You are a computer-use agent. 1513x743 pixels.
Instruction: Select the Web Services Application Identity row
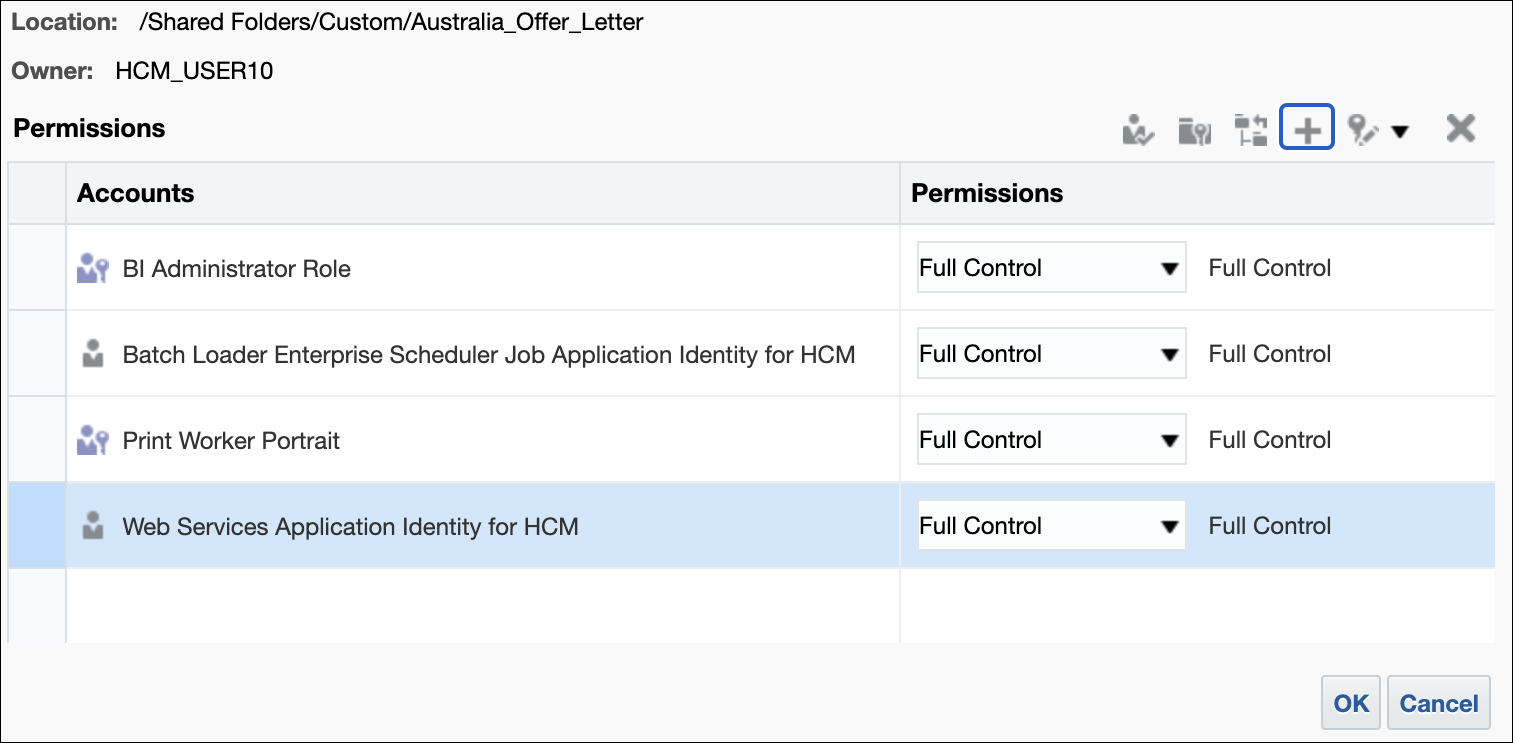point(350,526)
